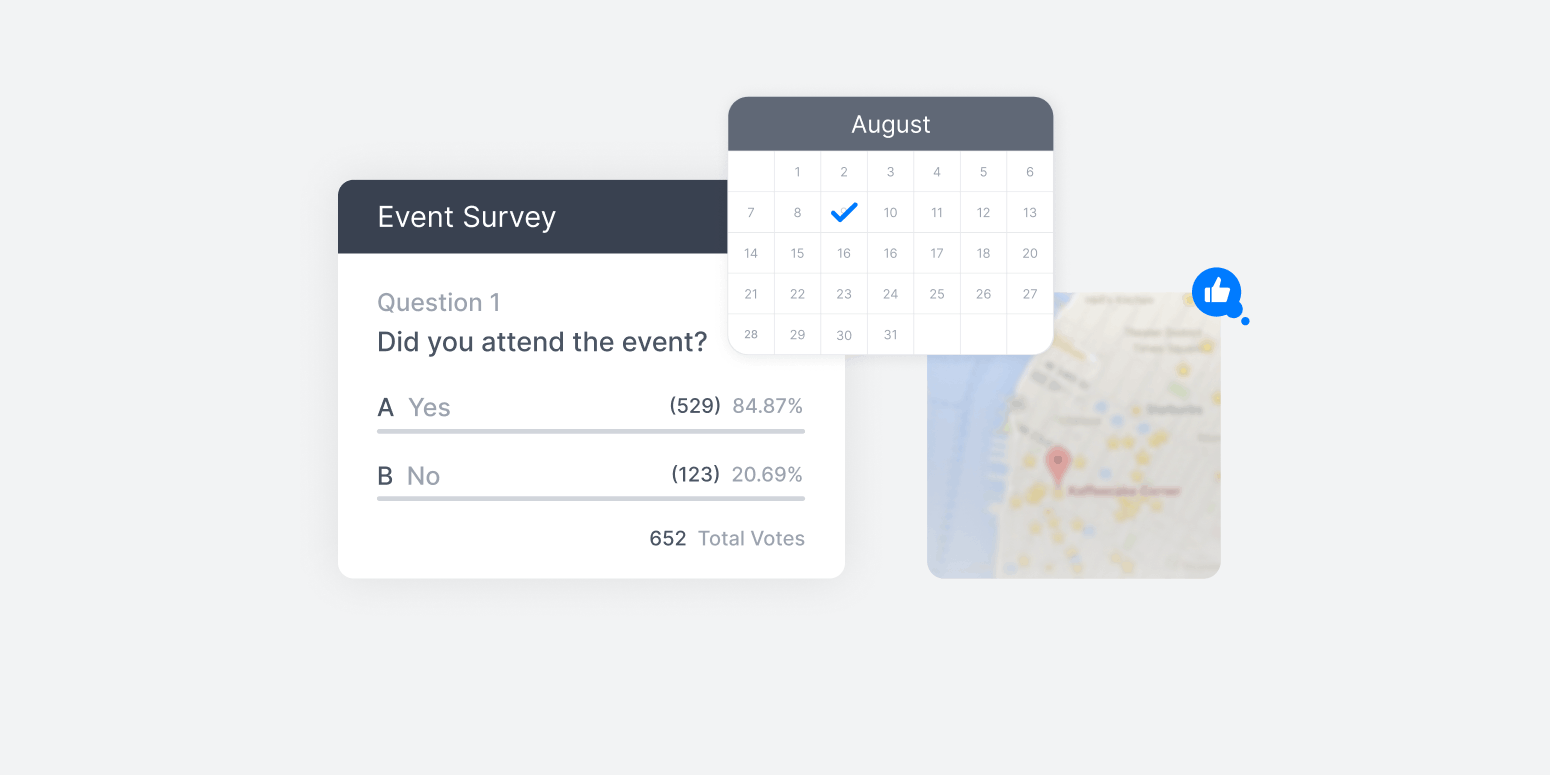Click the red location pin on map
Viewport: 1550px width, 775px height.
click(x=1057, y=464)
